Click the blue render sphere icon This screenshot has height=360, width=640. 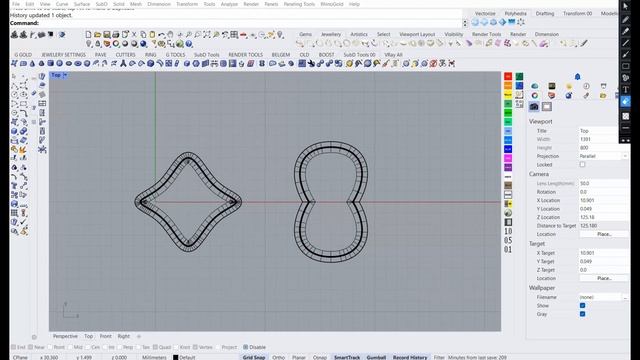pyautogui.click(x=143, y=44)
